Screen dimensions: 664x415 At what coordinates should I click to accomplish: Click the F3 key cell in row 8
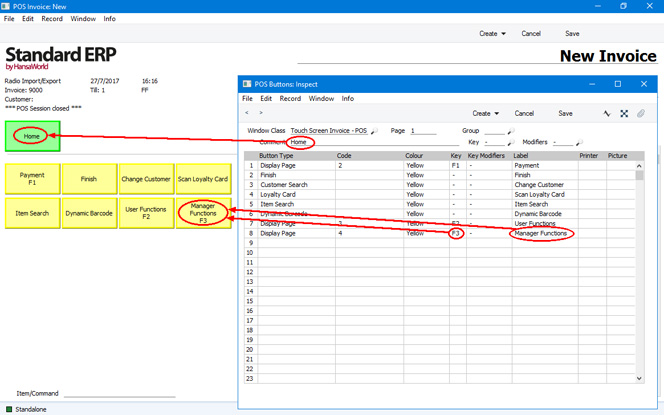point(457,233)
